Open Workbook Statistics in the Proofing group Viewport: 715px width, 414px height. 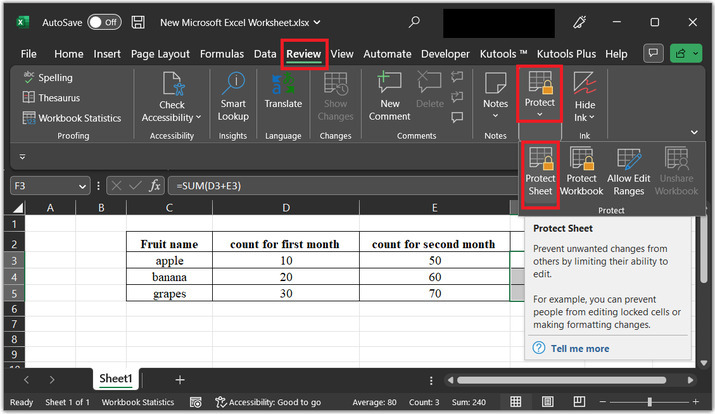72,118
